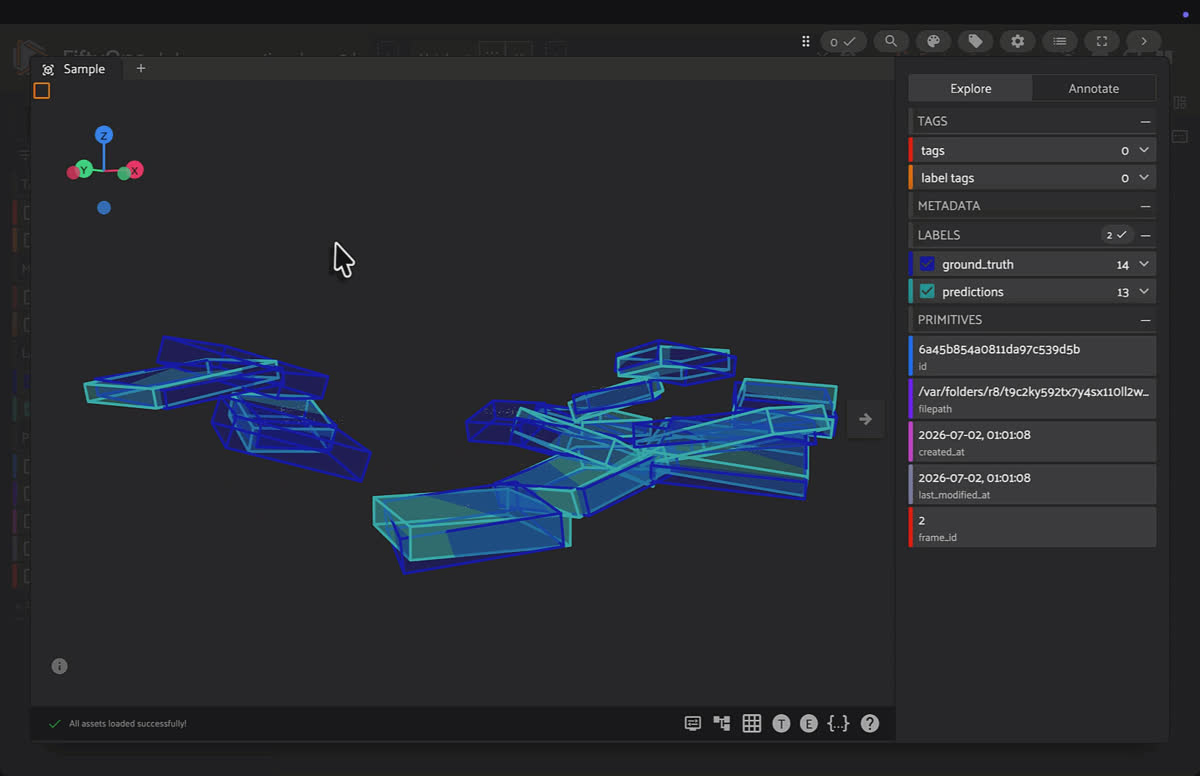
Task: Click the predictions count 13
Action: [x=1123, y=292]
